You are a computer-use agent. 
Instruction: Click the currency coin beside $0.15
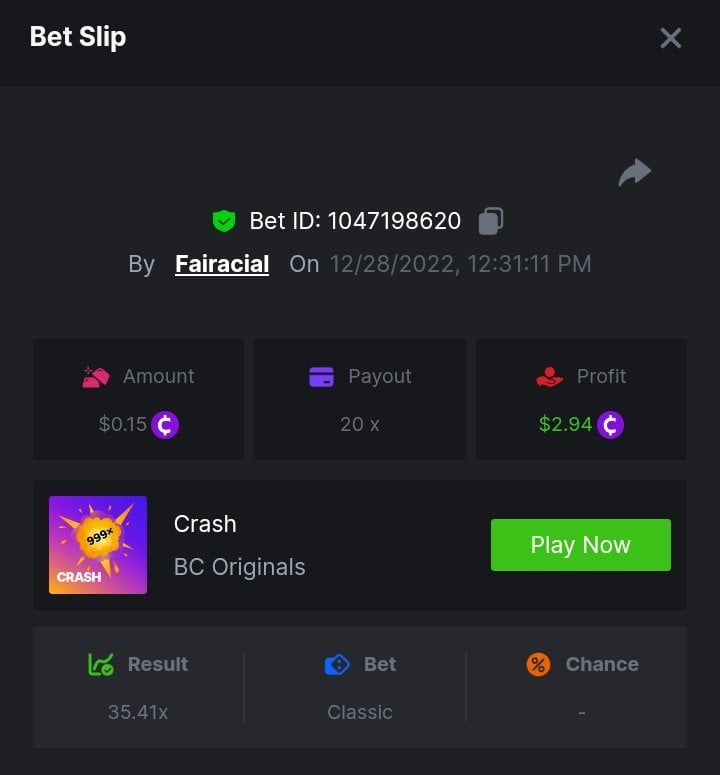(x=165, y=425)
